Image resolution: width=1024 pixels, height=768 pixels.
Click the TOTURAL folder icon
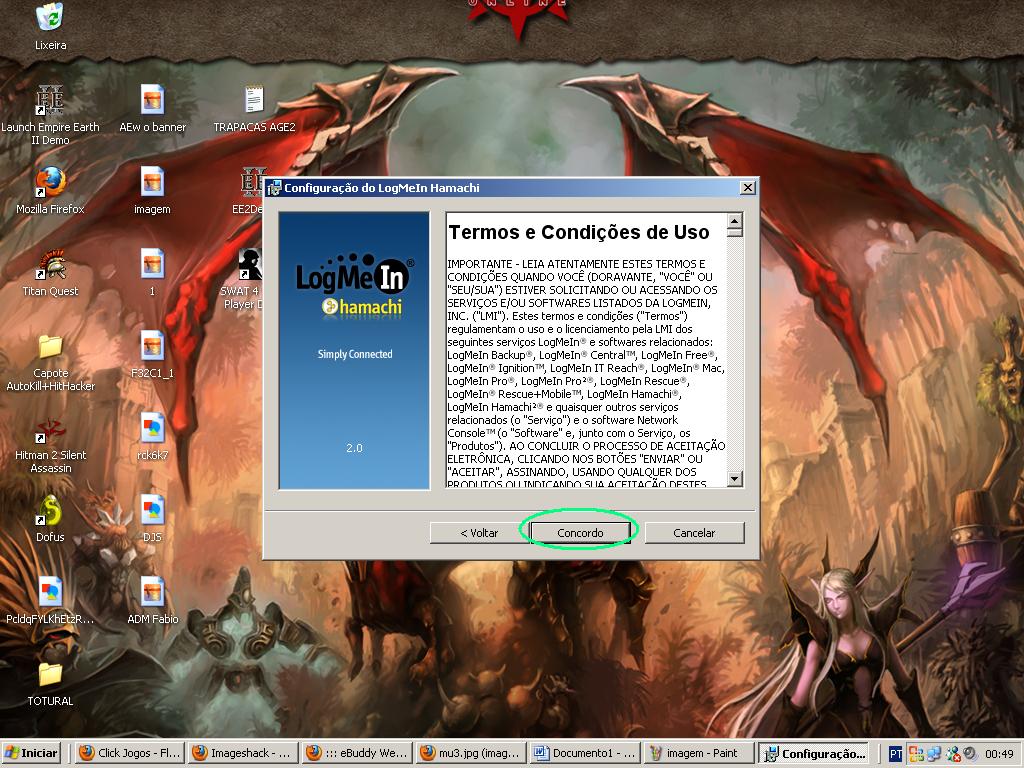[50, 675]
